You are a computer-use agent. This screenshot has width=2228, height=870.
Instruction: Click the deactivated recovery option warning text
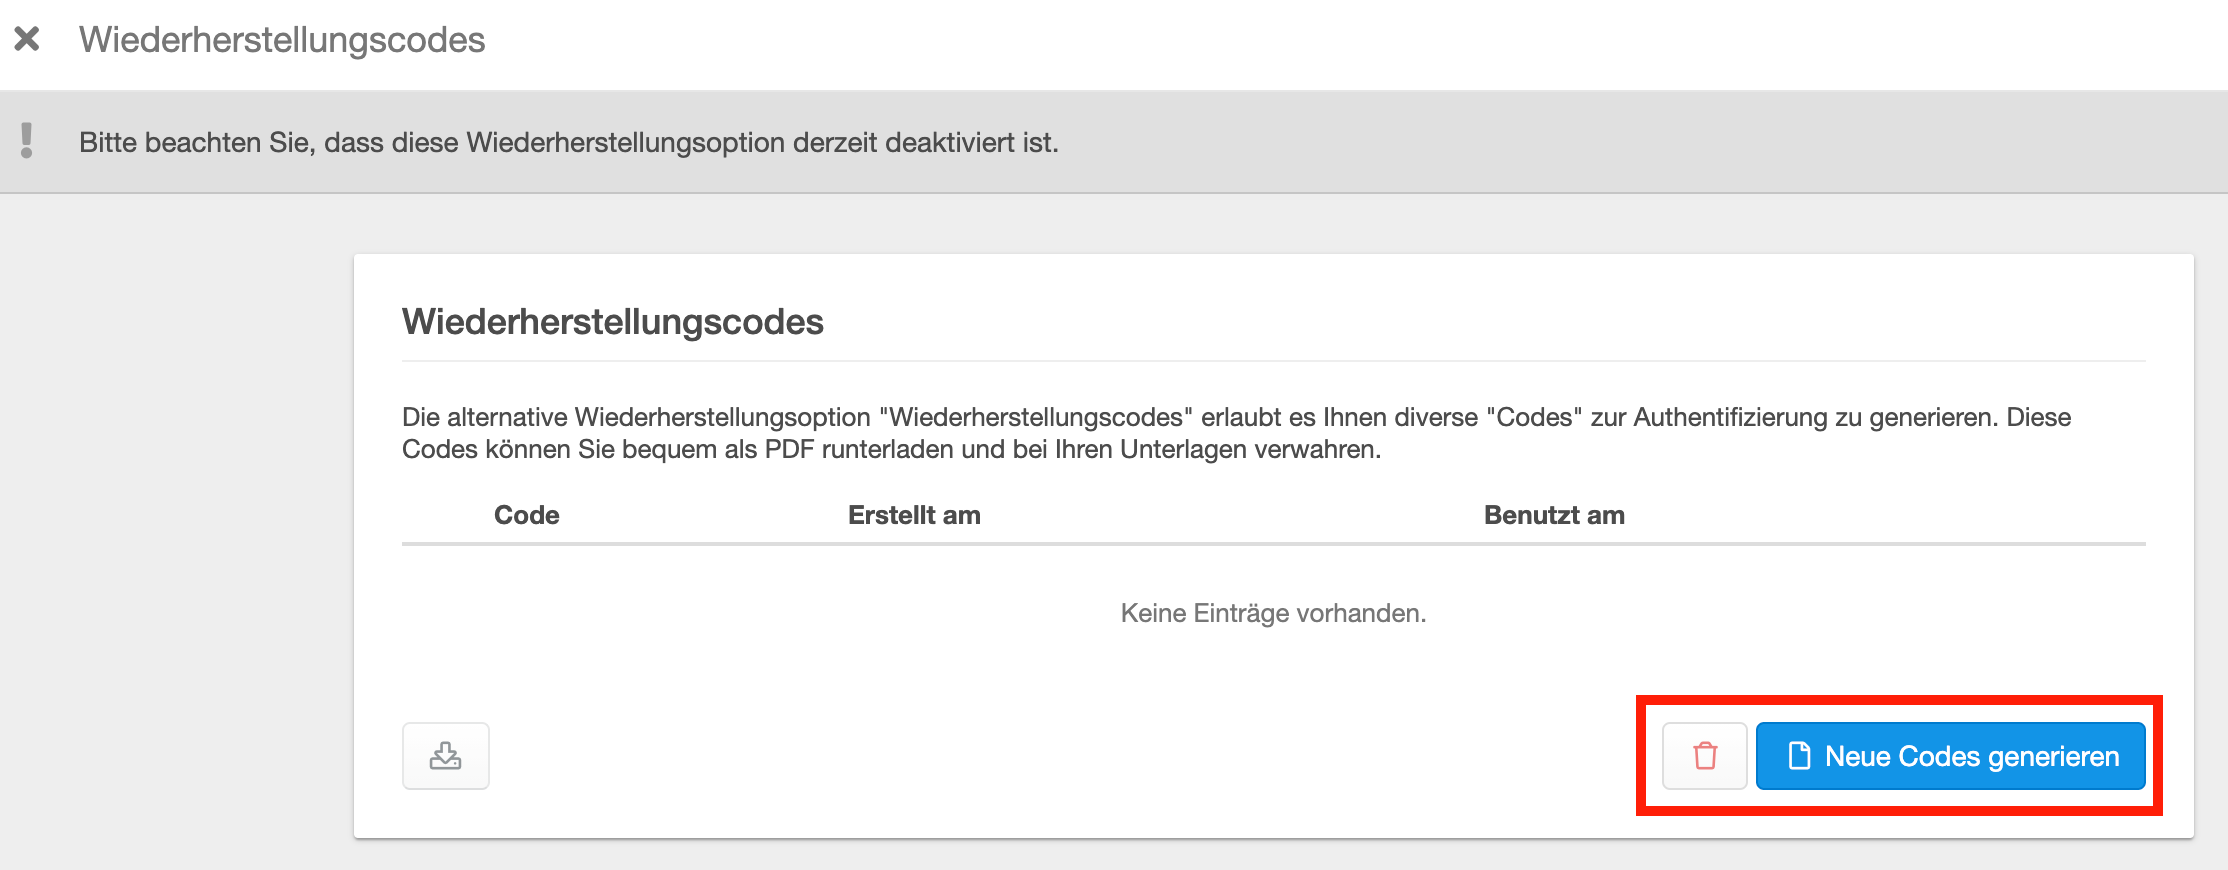tap(568, 143)
